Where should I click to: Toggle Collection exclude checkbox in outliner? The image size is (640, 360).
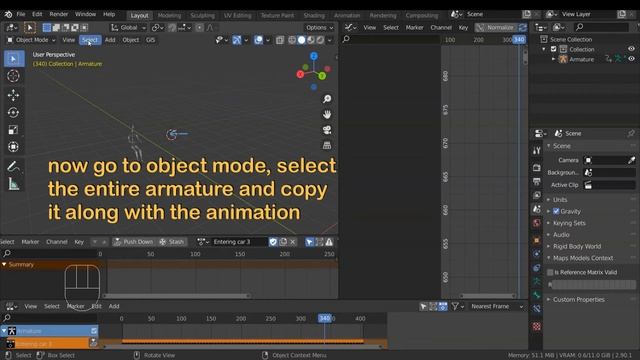coord(553,49)
